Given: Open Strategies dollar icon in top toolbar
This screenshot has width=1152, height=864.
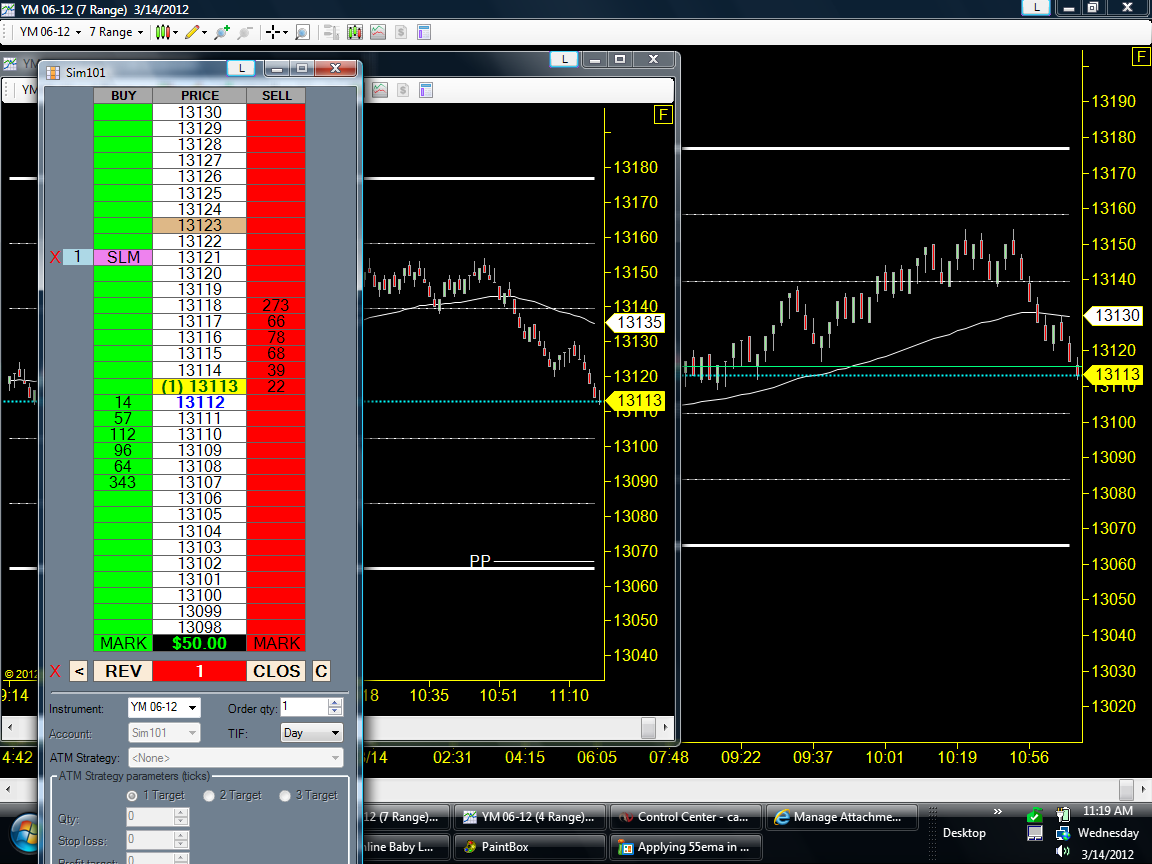Looking at the screenshot, I should 401,32.
